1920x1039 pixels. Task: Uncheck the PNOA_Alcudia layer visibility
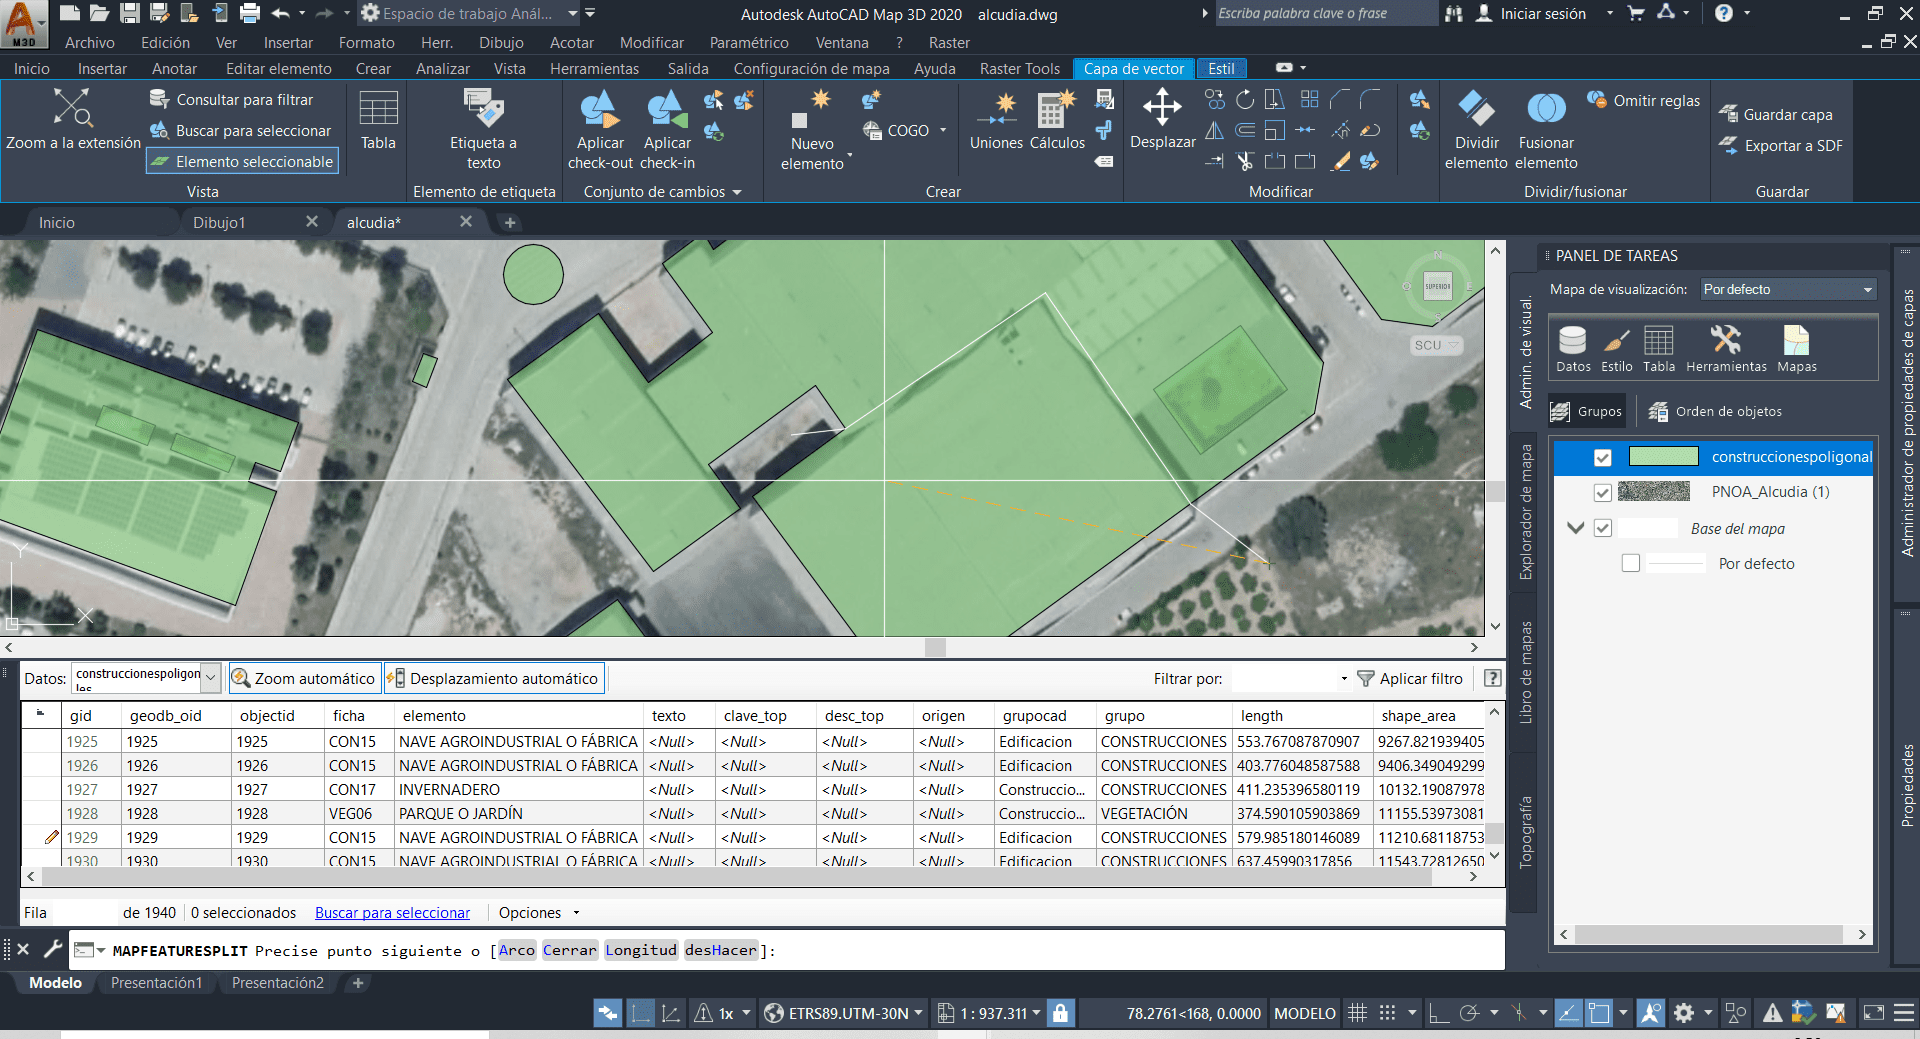[1602, 492]
